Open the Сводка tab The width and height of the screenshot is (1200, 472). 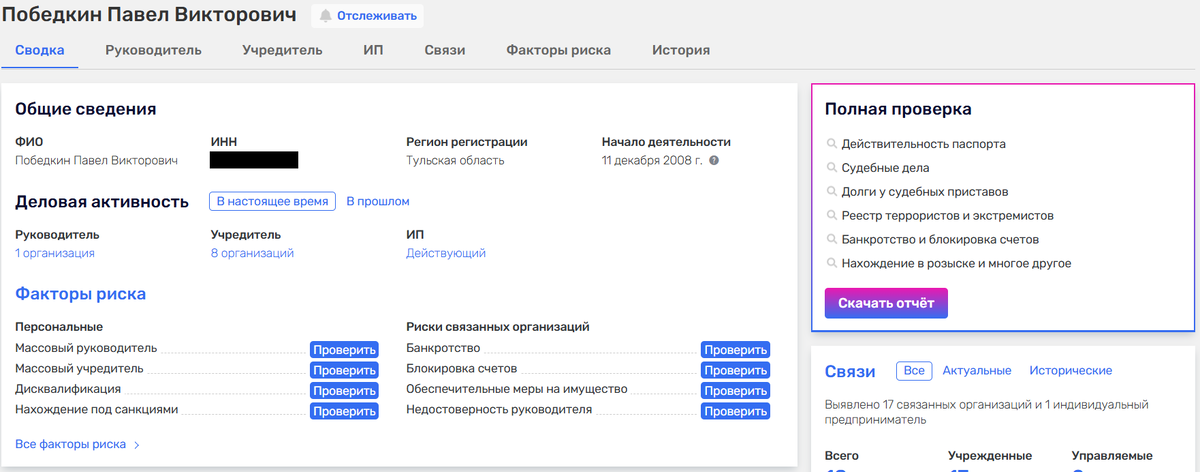tap(40, 50)
